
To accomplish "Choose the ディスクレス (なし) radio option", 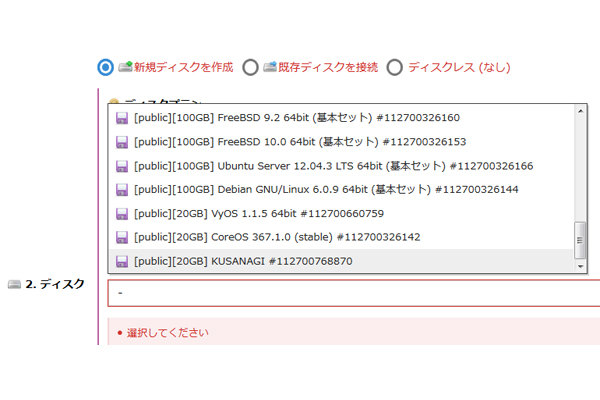I will pos(395,67).
